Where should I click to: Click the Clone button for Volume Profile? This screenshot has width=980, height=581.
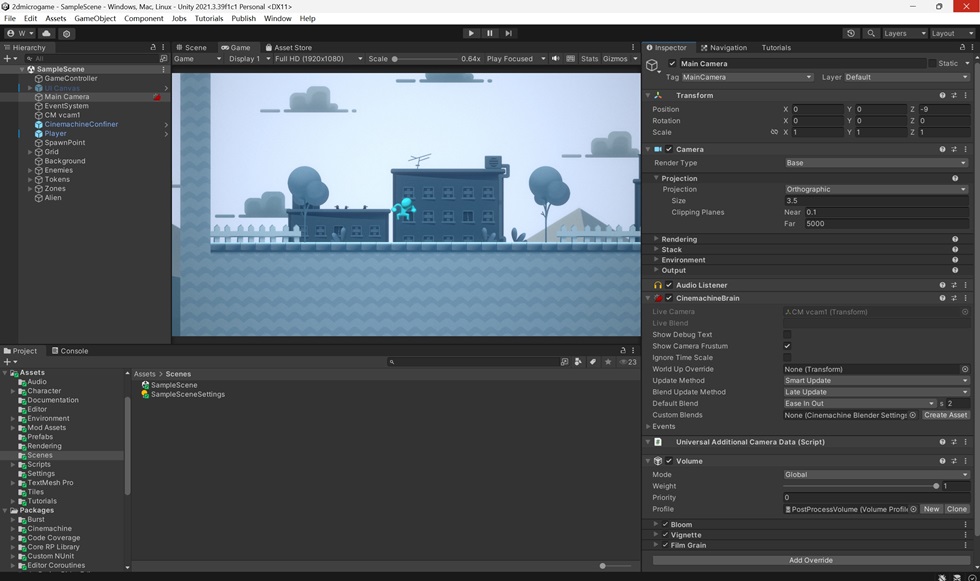[x=956, y=509]
